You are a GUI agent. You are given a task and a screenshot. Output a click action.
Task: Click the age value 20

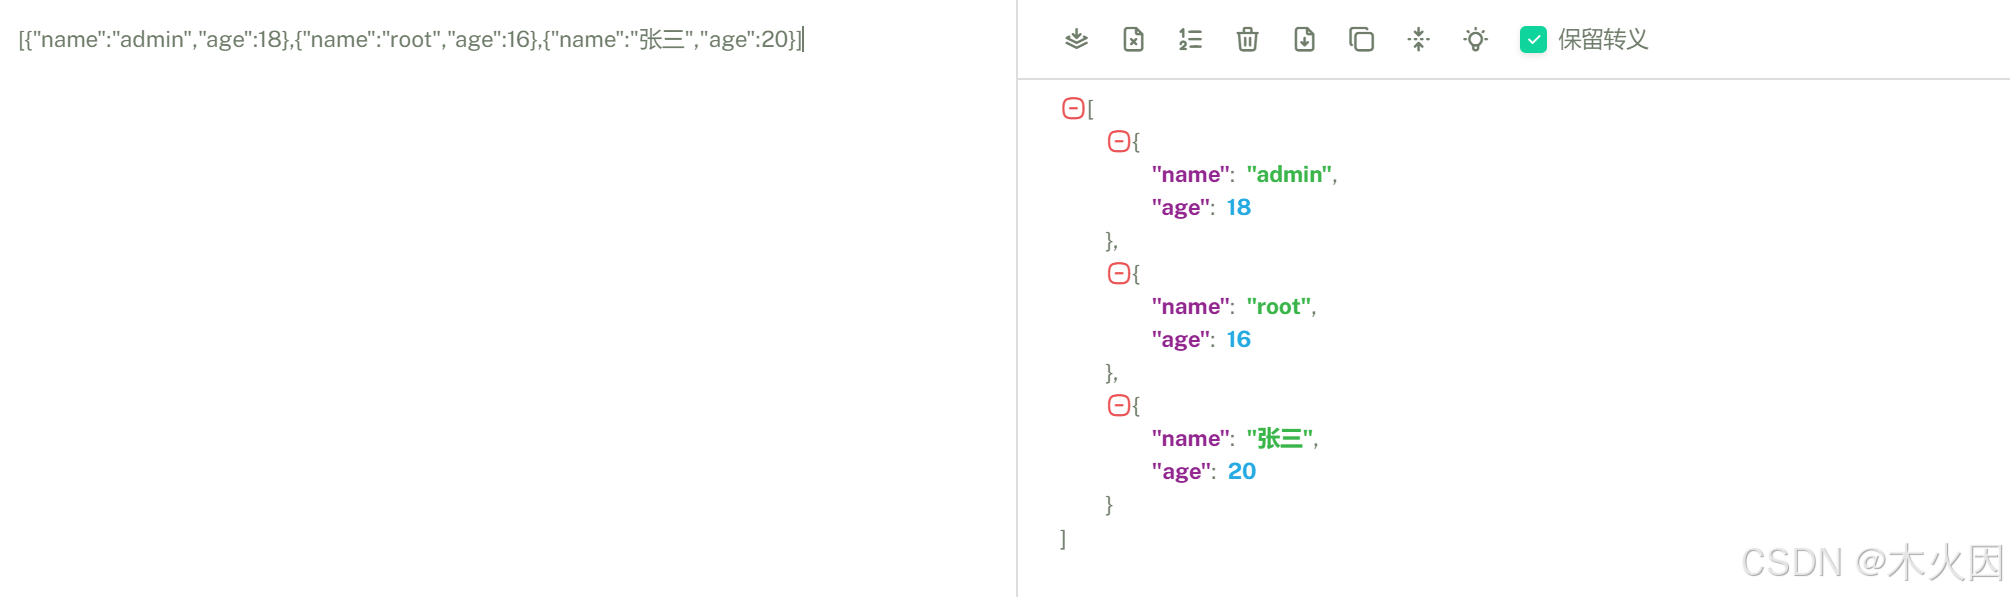[1242, 472]
